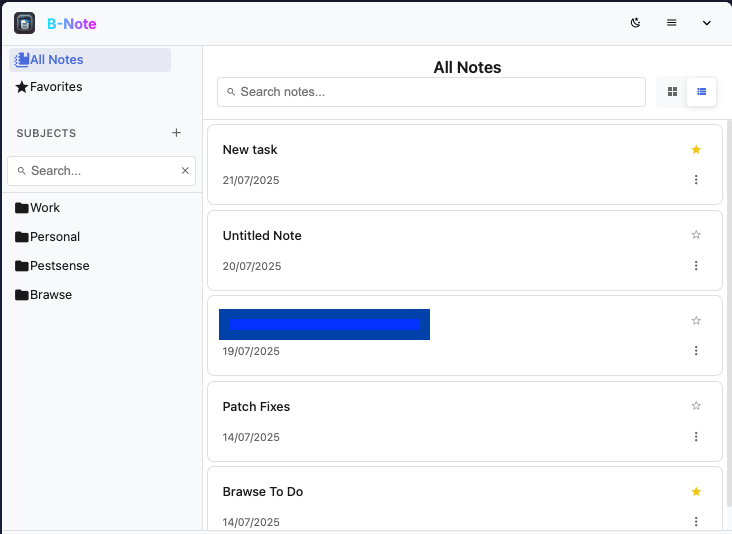Screen dimensions: 732x534
Task: Open the hamburger menu in the header
Action: [672, 23]
